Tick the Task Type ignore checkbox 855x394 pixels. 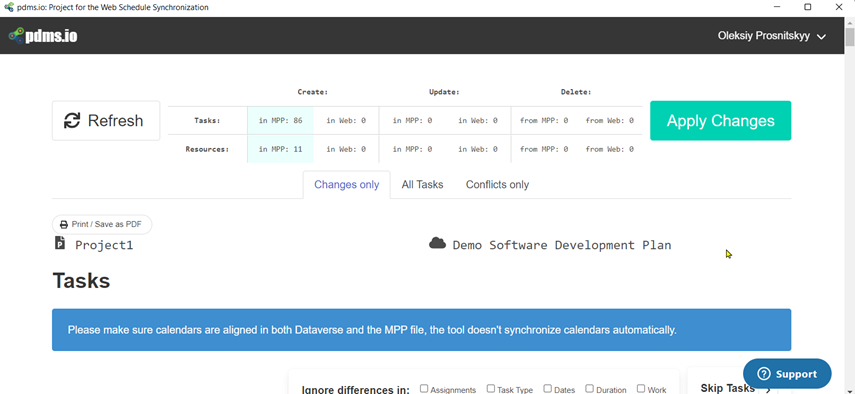tap(491, 389)
